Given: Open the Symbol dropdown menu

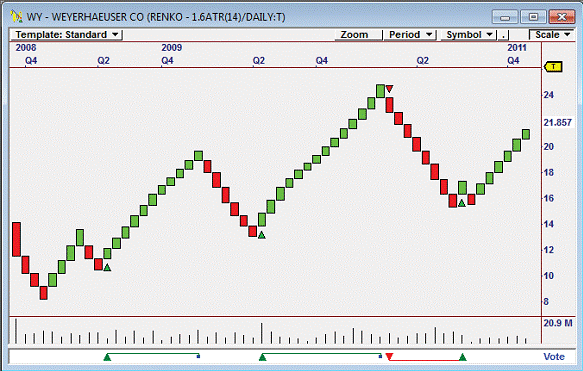Looking at the screenshot, I should tap(469, 35).
